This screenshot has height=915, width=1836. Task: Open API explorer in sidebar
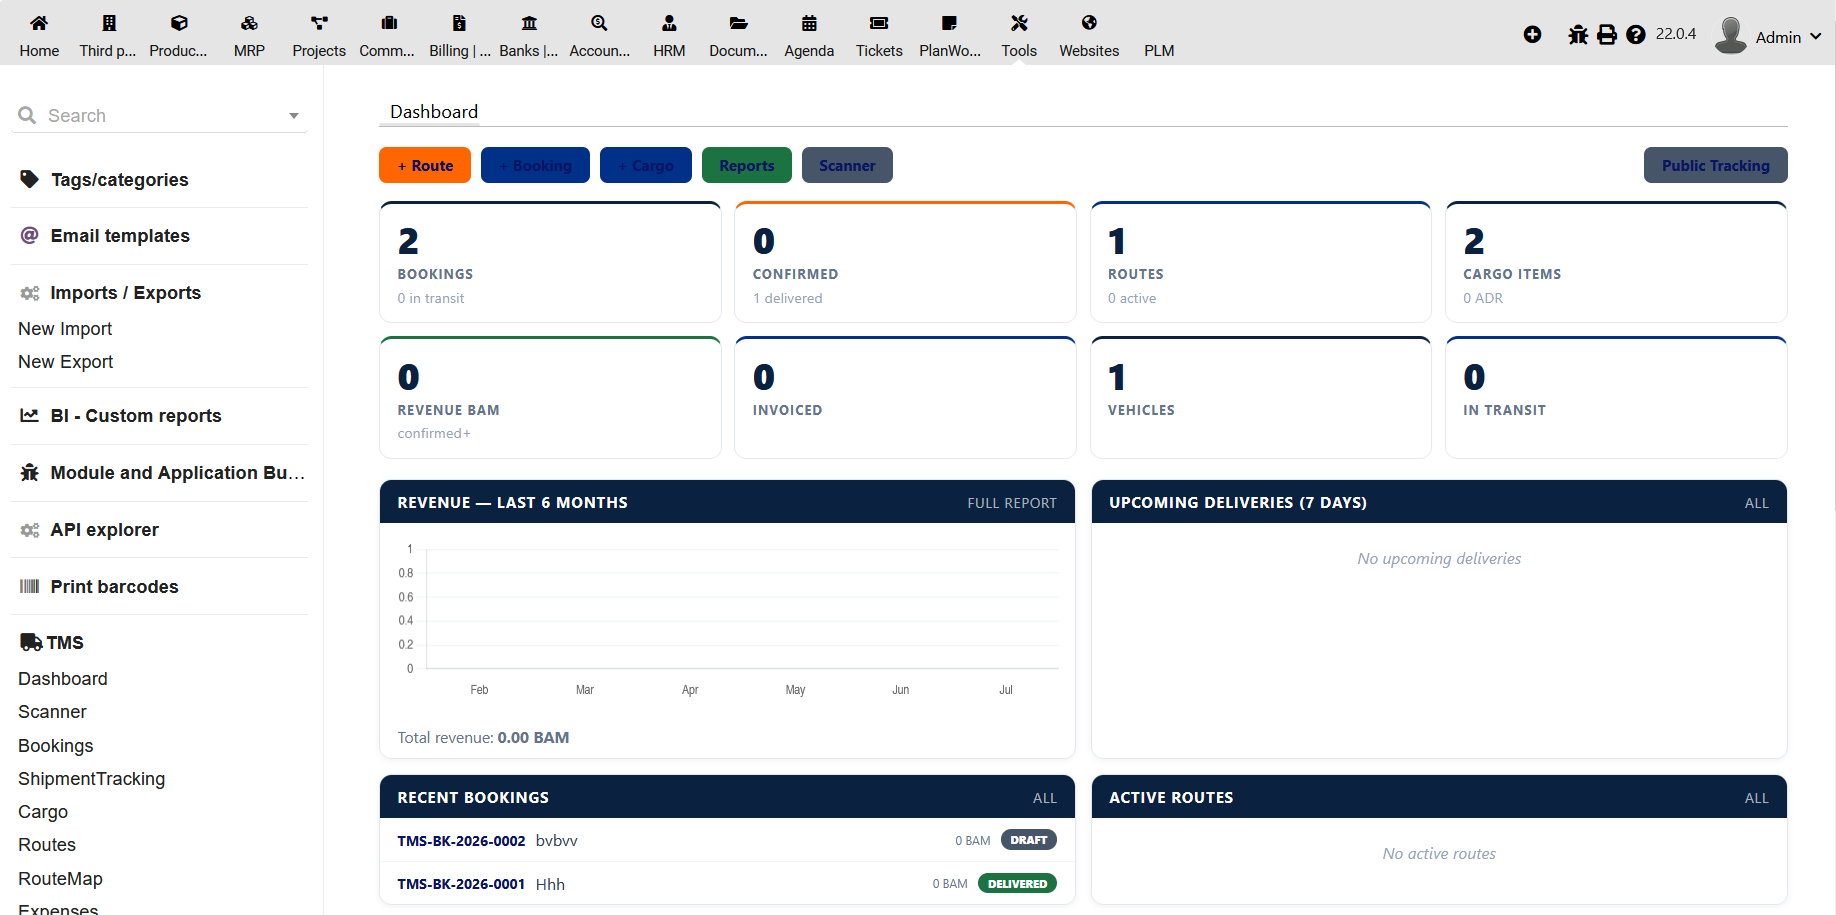(x=104, y=530)
